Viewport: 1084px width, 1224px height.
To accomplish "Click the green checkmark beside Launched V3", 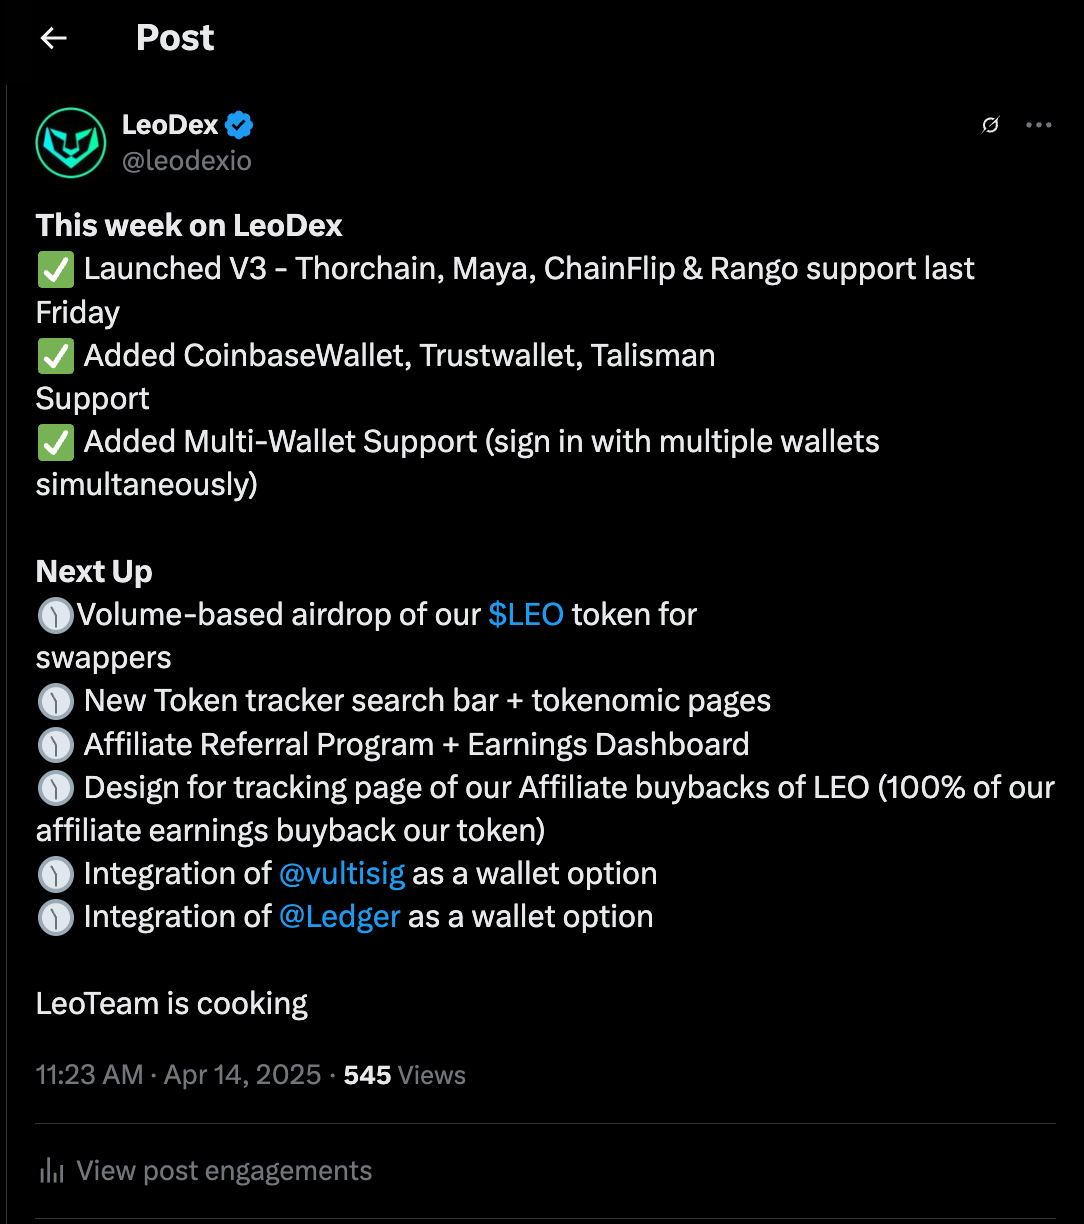I will [x=55, y=269].
